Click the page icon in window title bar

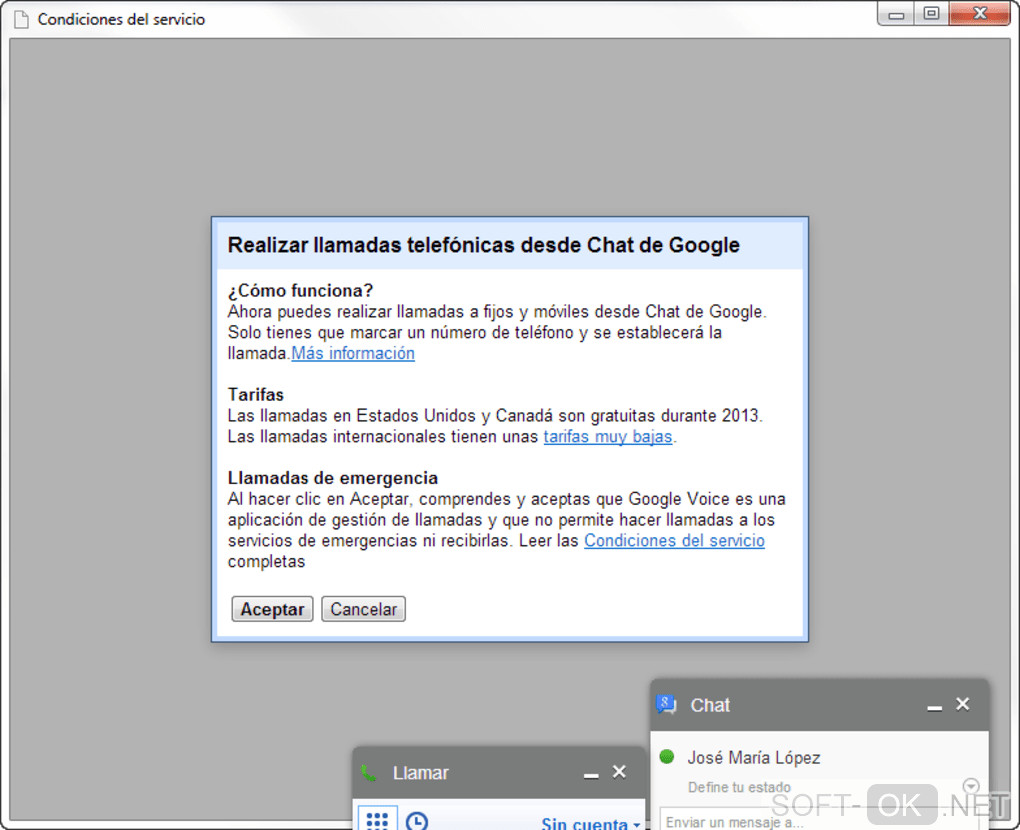coord(21,20)
